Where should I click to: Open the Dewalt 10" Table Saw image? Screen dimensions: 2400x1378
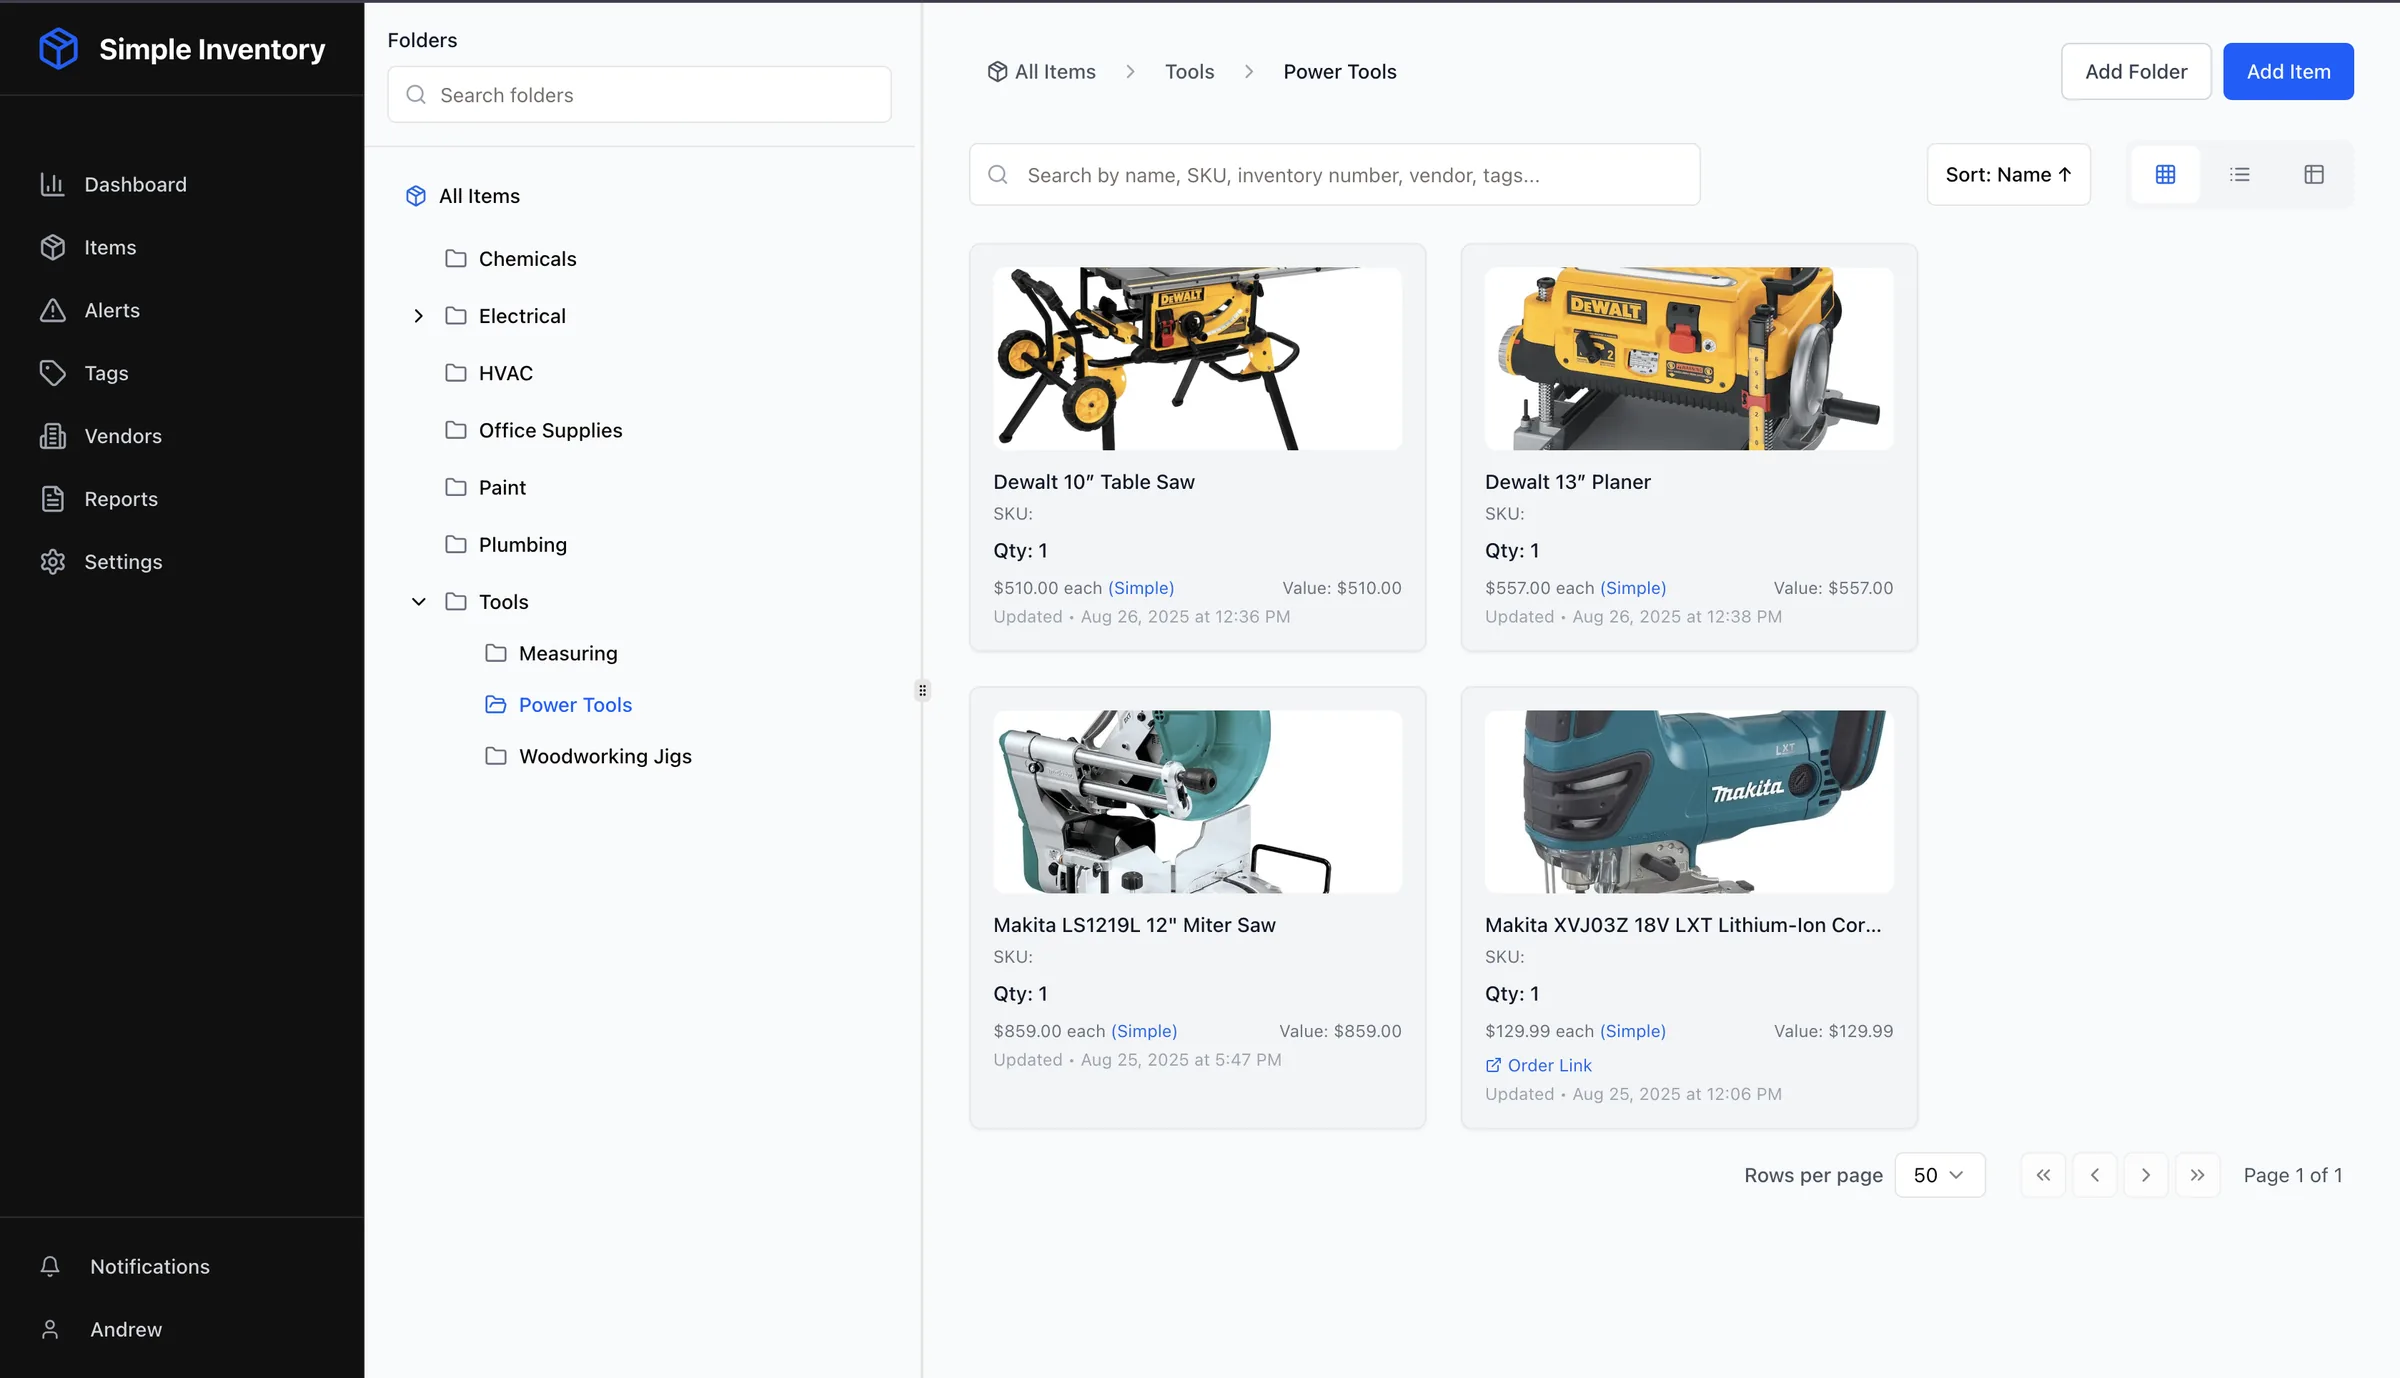pos(1197,358)
